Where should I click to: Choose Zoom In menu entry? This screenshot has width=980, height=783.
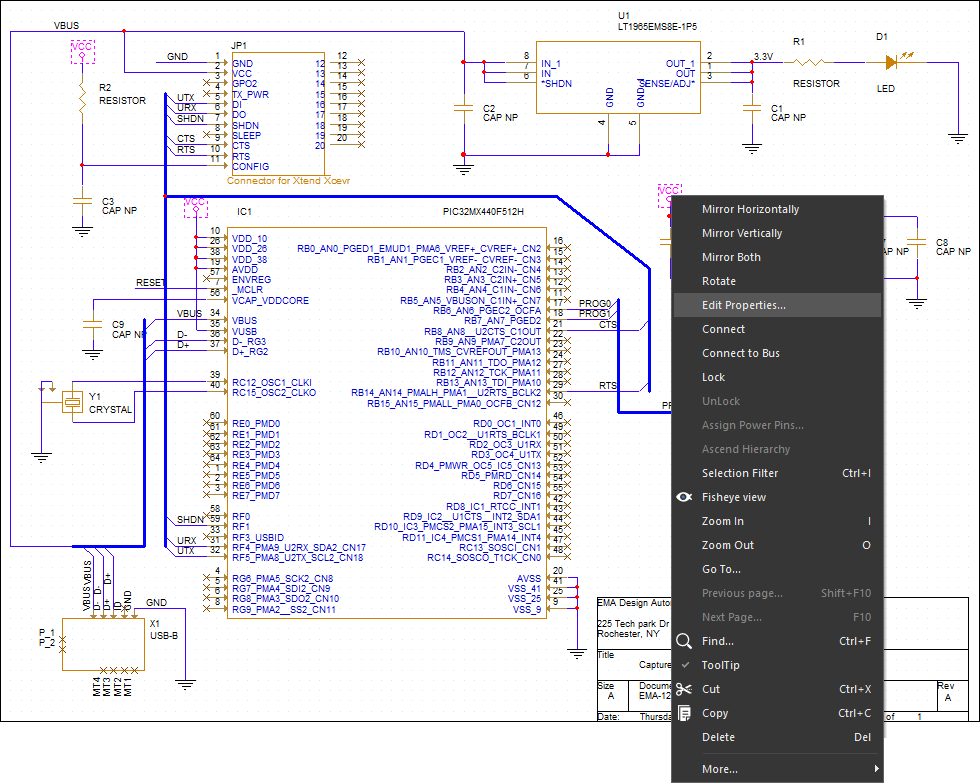tap(777, 521)
